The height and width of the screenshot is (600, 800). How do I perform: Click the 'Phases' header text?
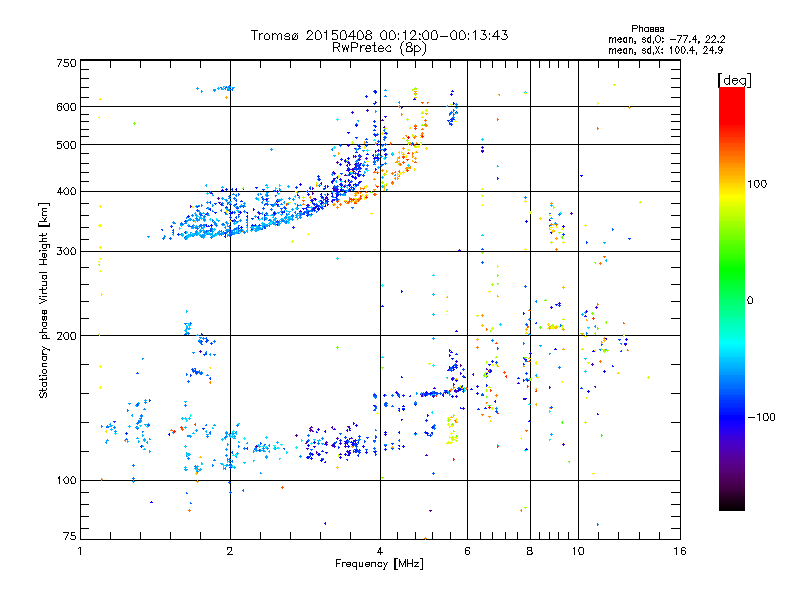[647, 29]
